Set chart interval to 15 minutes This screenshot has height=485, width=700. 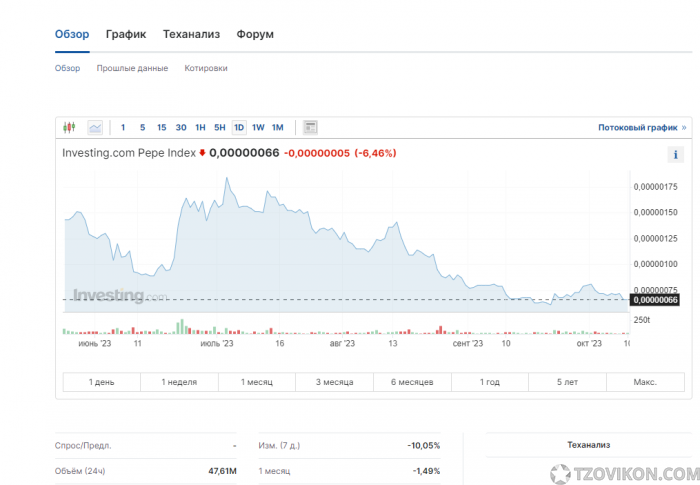pyautogui.click(x=162, y=128)
